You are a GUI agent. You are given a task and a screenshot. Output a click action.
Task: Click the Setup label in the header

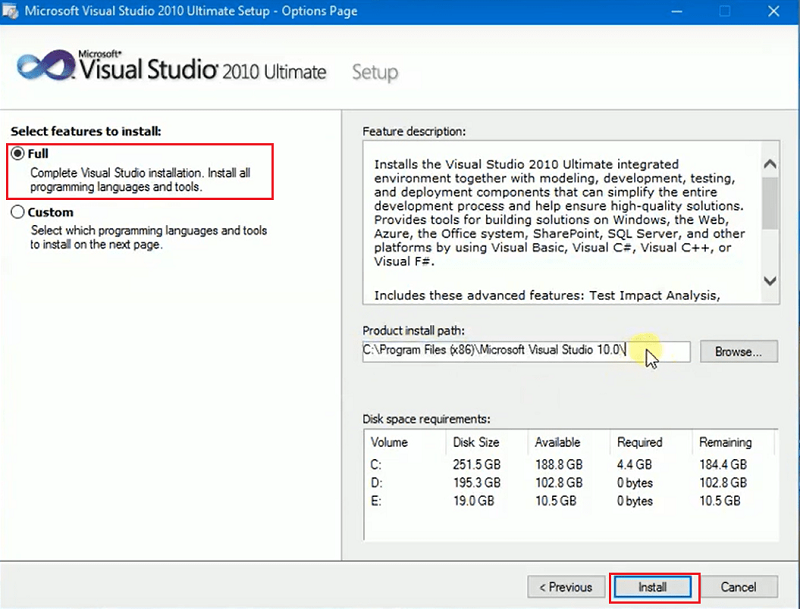[x=375, y=72]
